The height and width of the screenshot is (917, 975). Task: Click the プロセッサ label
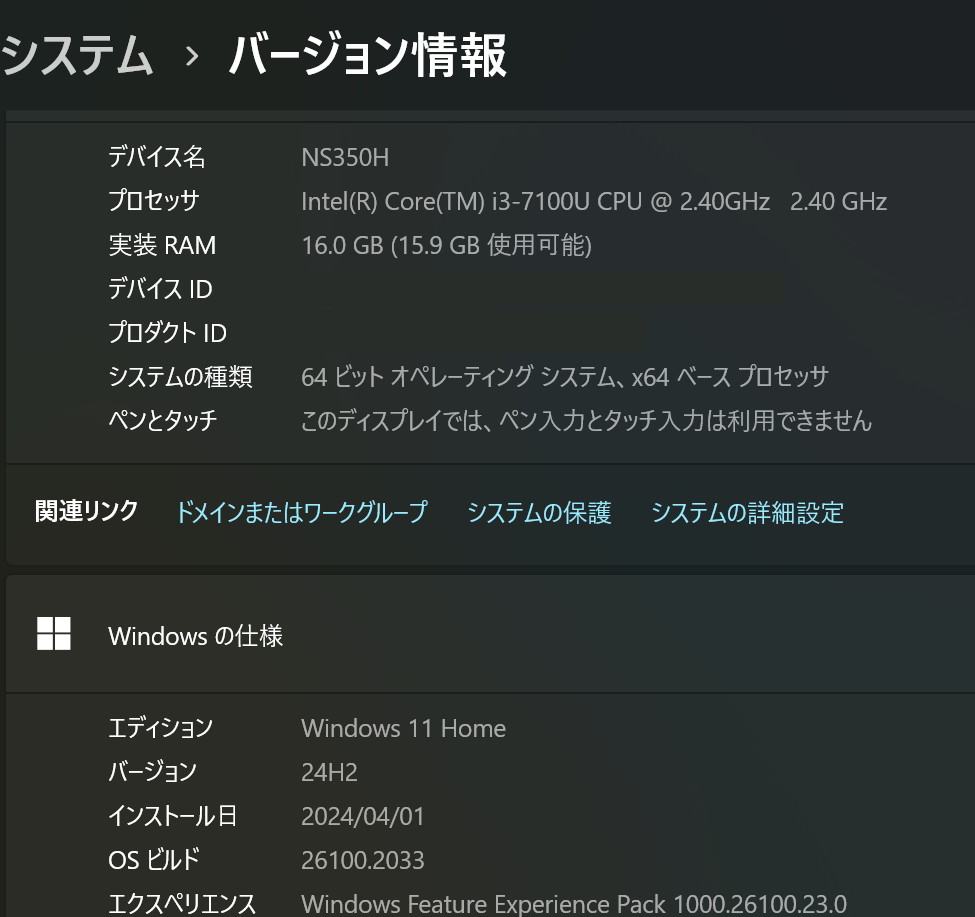coord(154,201)
